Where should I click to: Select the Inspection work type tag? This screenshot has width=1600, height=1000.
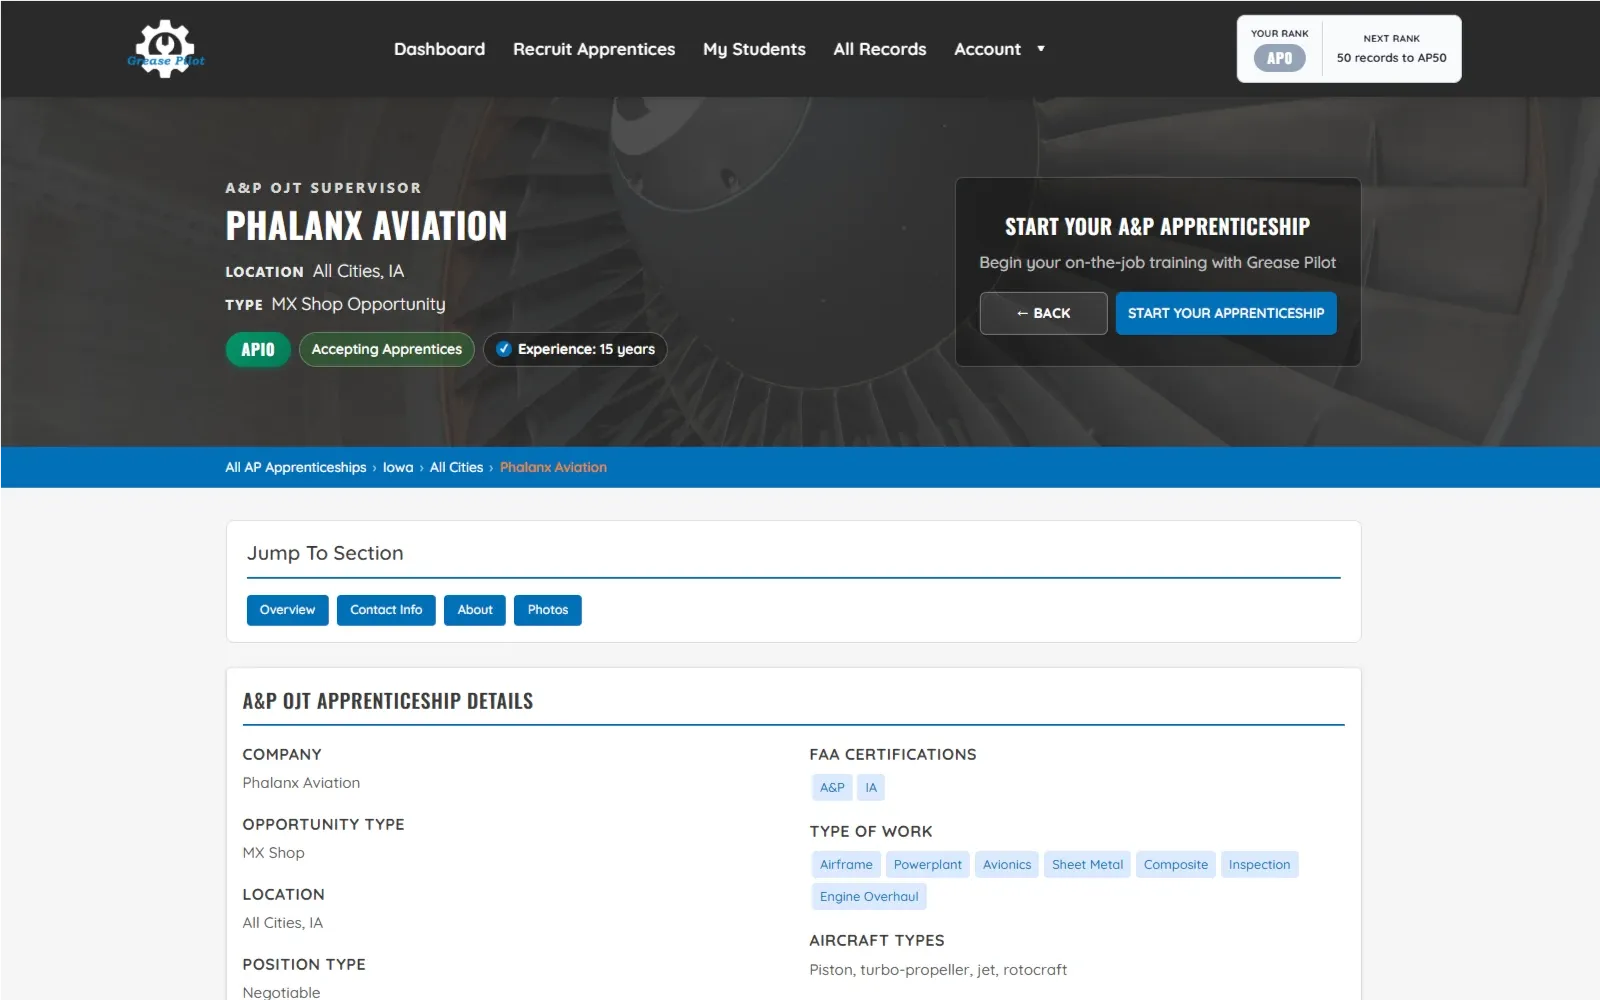[1259, 865]
